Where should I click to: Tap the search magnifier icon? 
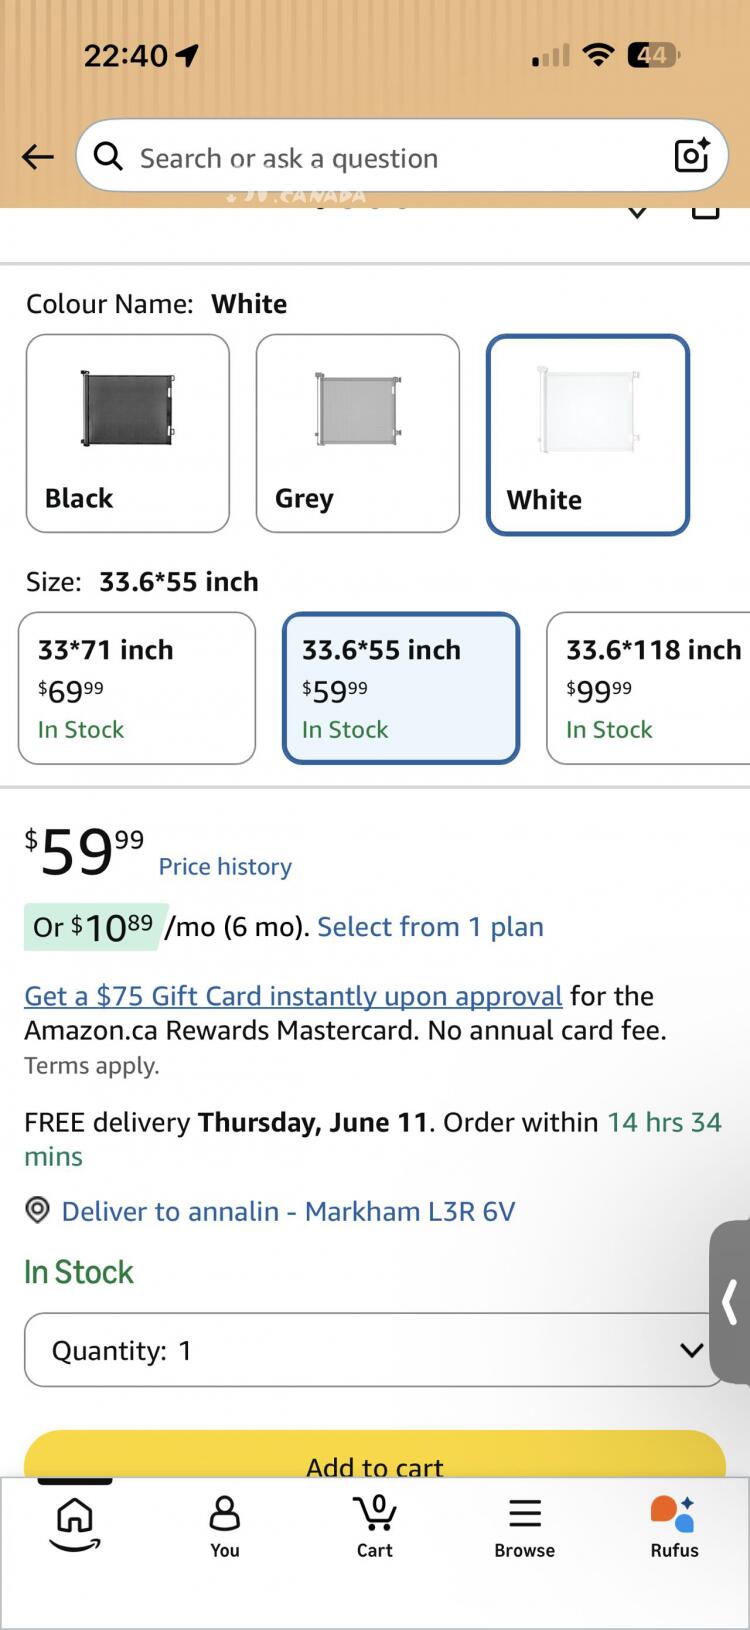(108, 156)
